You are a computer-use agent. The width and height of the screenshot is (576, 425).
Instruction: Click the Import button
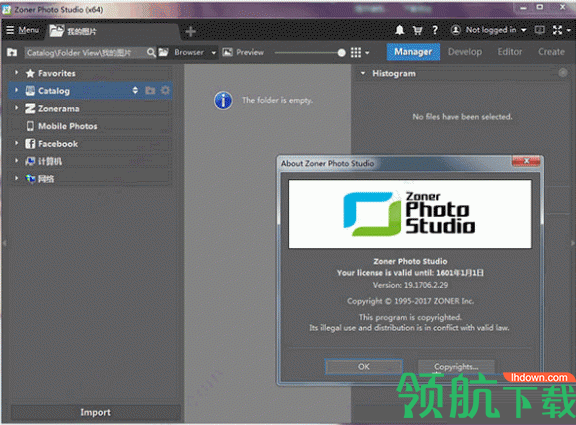pyautogui.click(x=95, y=413)
